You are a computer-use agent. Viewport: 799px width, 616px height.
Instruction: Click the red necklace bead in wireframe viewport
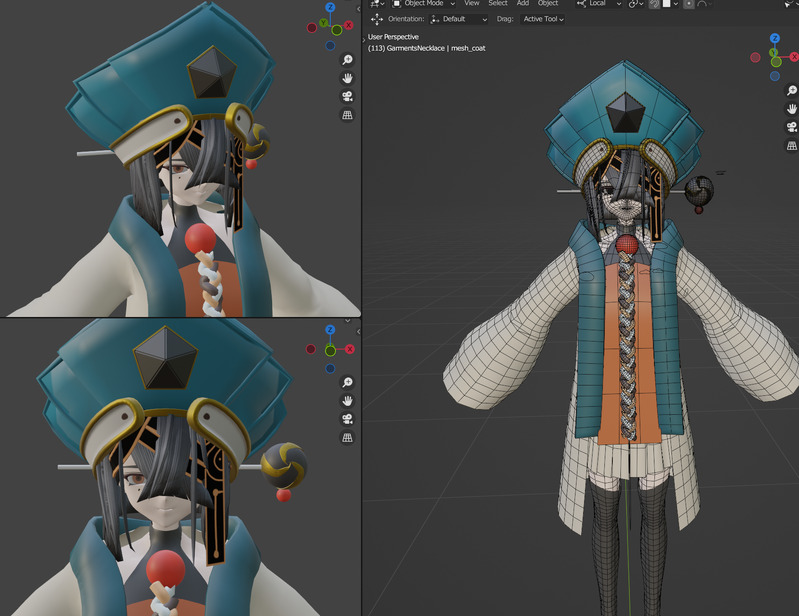pos(627,245)
